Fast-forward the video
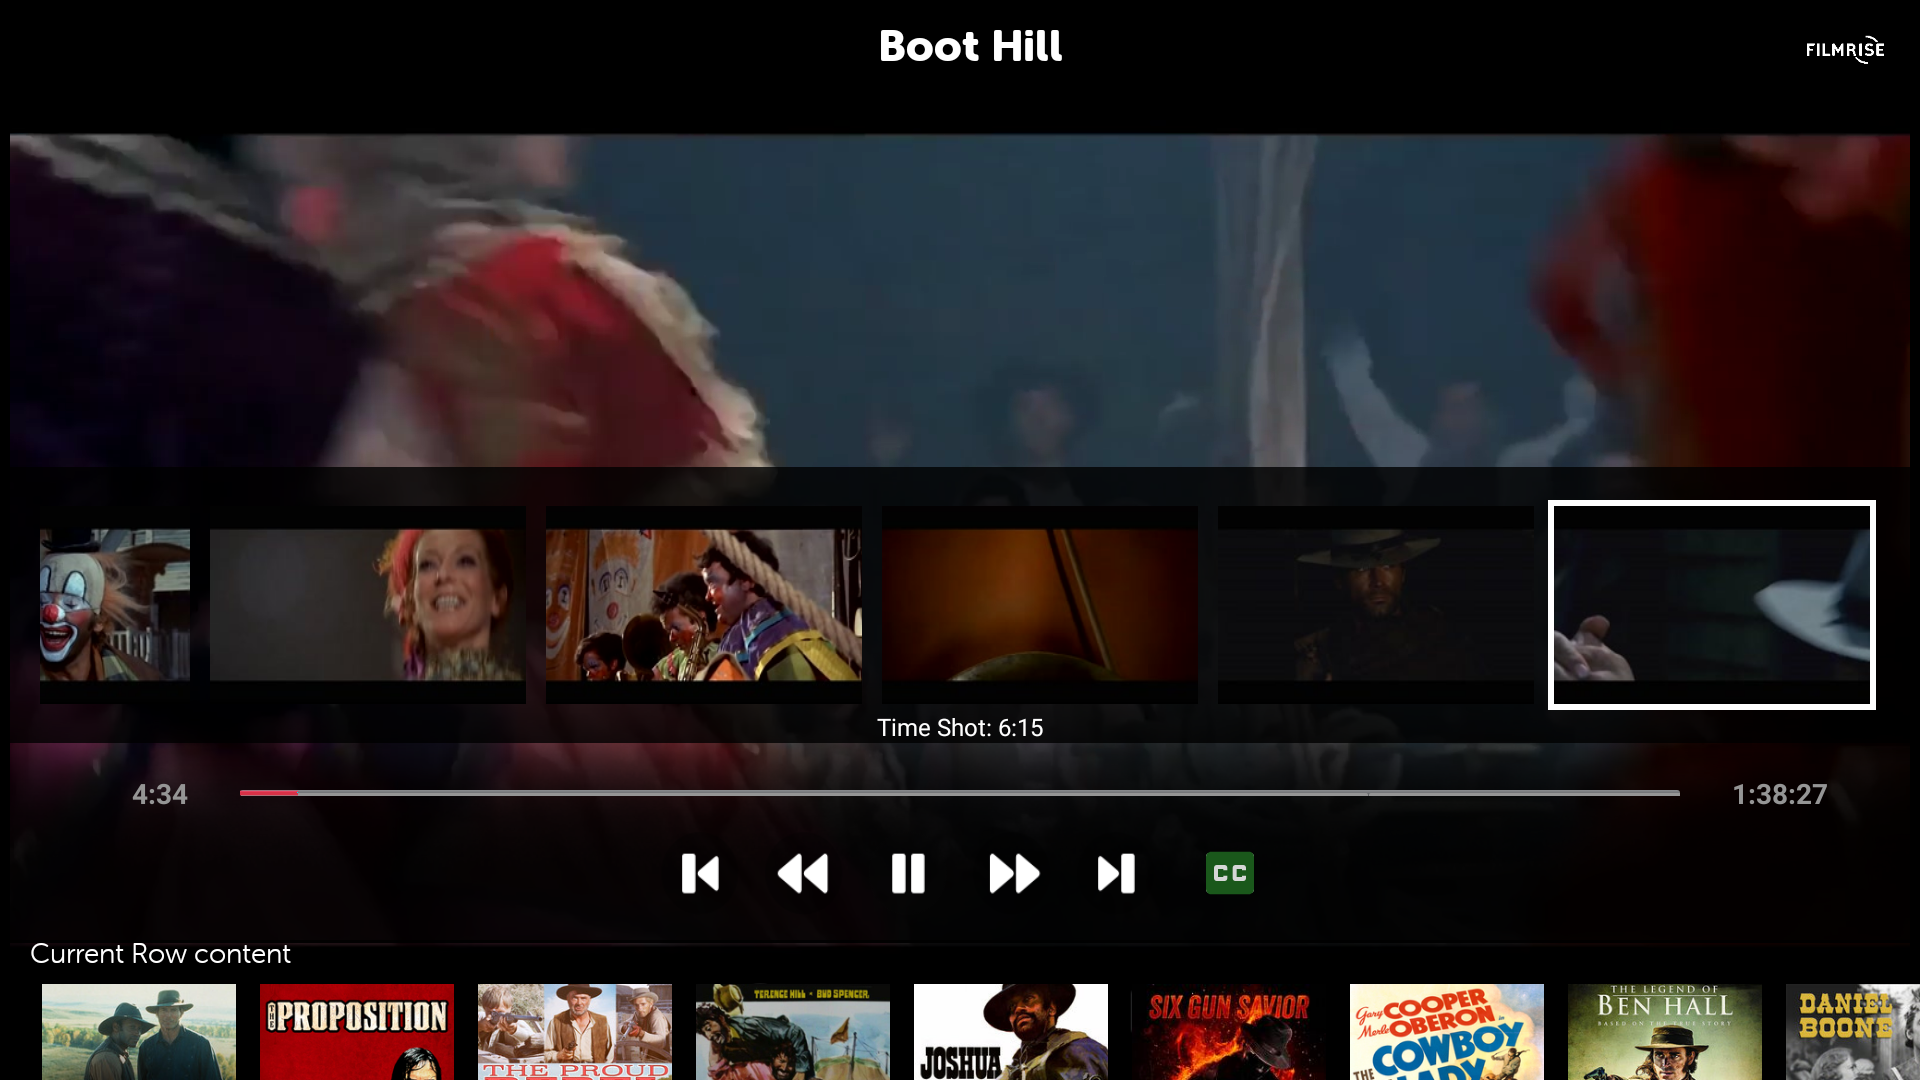 click(x=1013, y=872)
